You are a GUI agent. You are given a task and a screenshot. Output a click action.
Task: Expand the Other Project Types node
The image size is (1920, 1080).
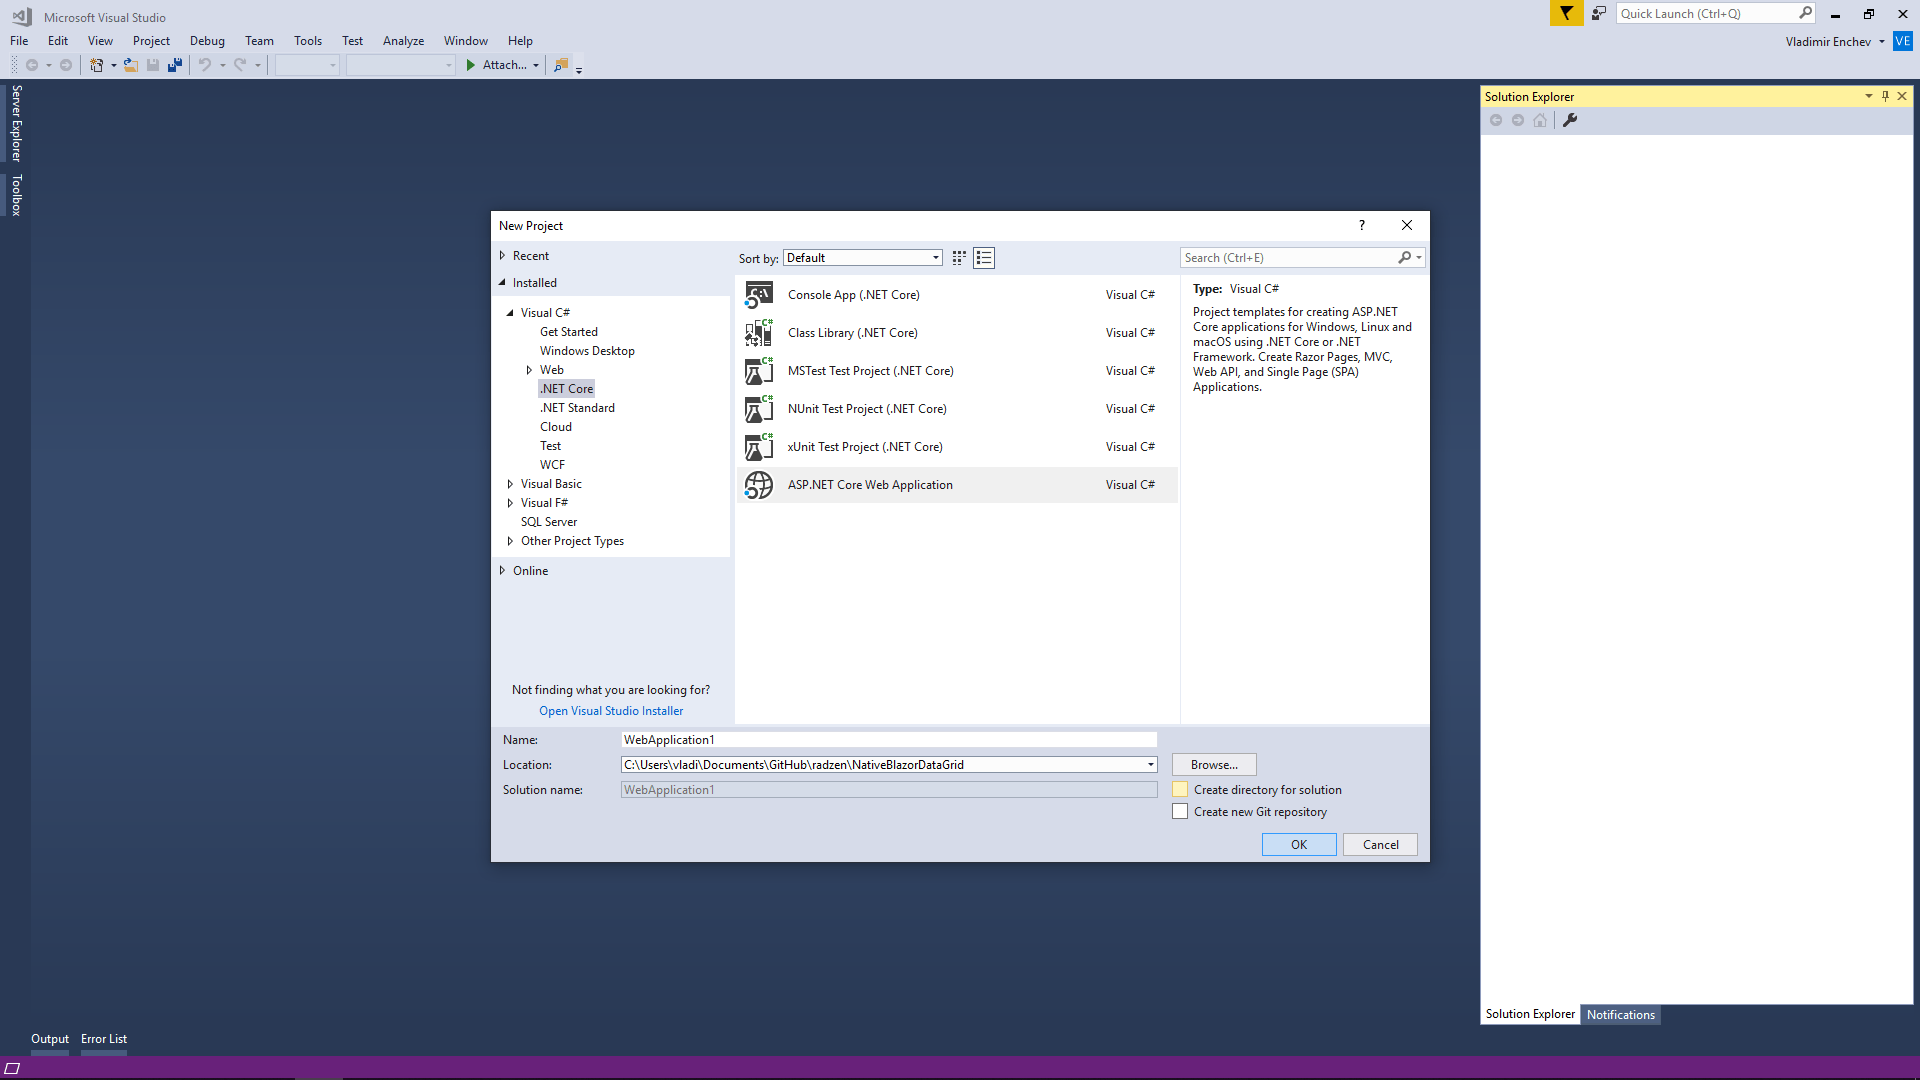click(510, 541)
